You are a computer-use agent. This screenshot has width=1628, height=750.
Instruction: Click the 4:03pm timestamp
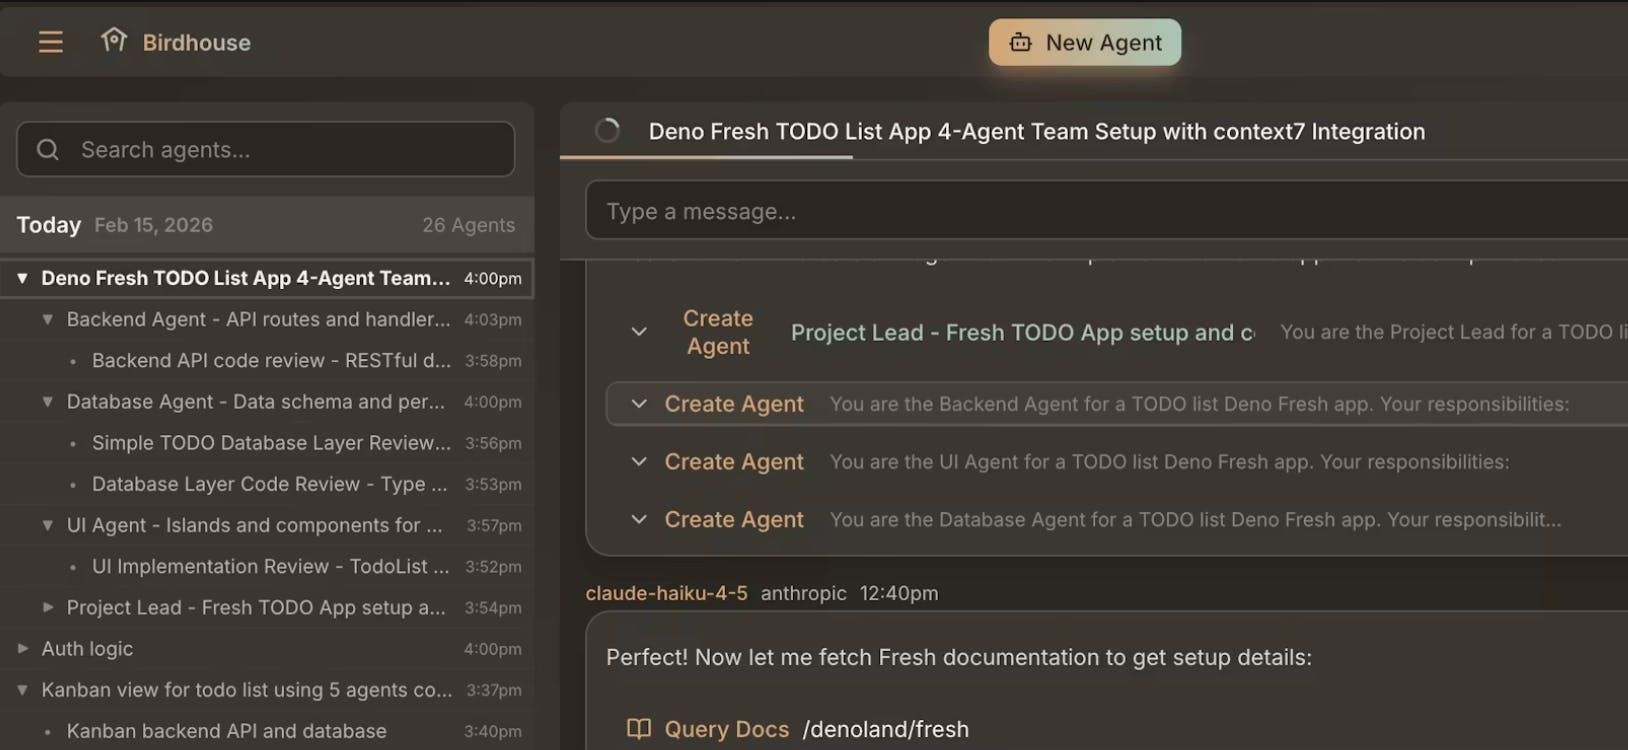coord(493,320)
